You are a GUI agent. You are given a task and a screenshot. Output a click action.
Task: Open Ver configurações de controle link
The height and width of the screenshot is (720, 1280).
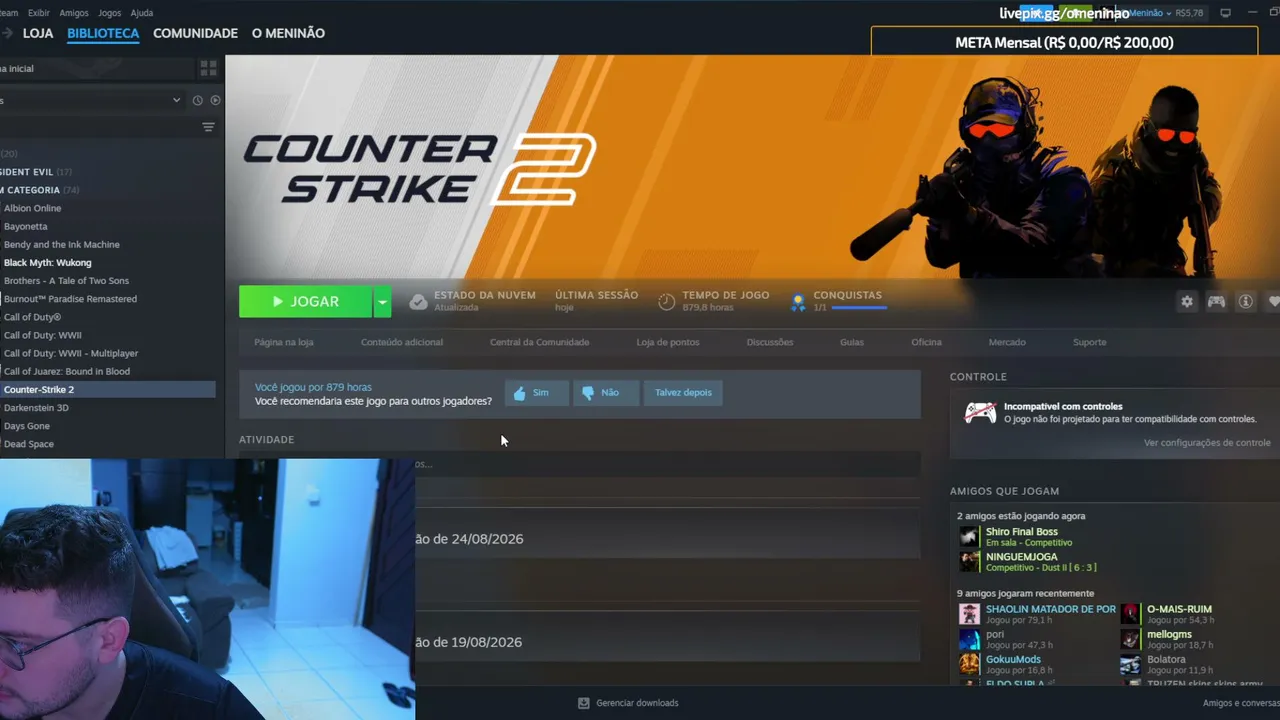[x=1207, y=443]
